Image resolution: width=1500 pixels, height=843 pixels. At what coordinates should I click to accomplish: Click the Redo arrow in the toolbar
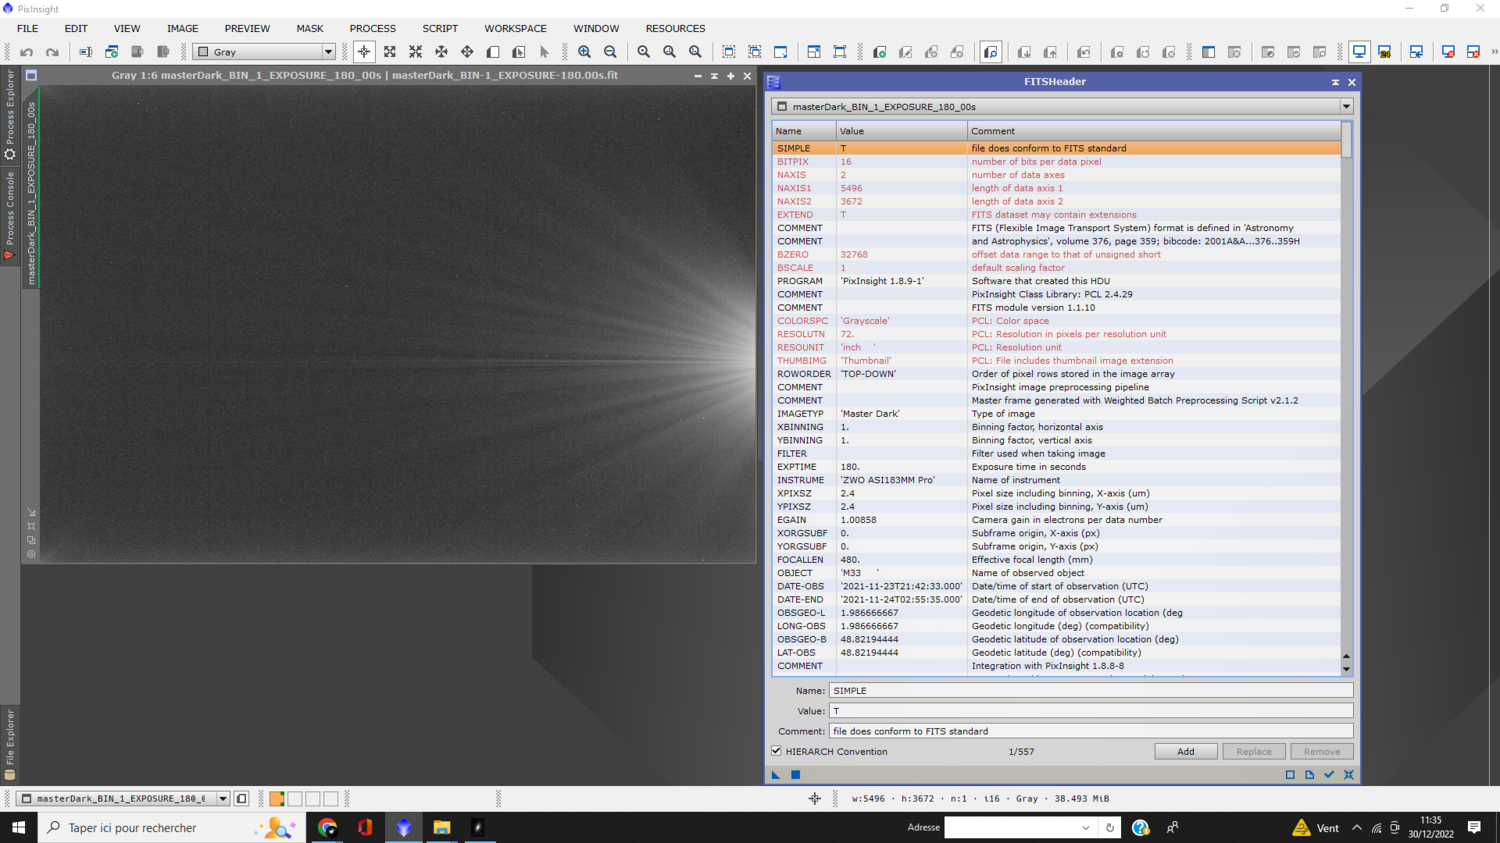click(x=52, y=52)
